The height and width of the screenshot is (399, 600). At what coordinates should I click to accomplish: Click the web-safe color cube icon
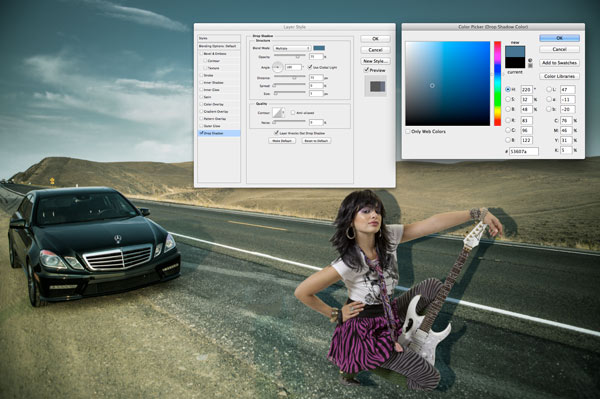(x=530, y=65)
